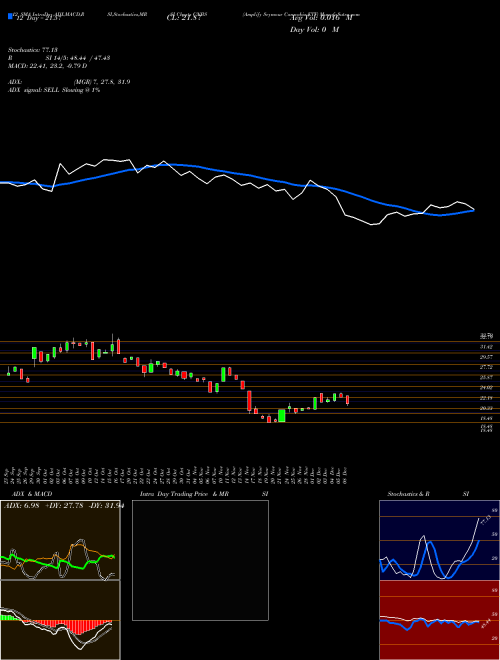Click the 'Stochastics: 77.18' reading

click(x=33, y=50)
